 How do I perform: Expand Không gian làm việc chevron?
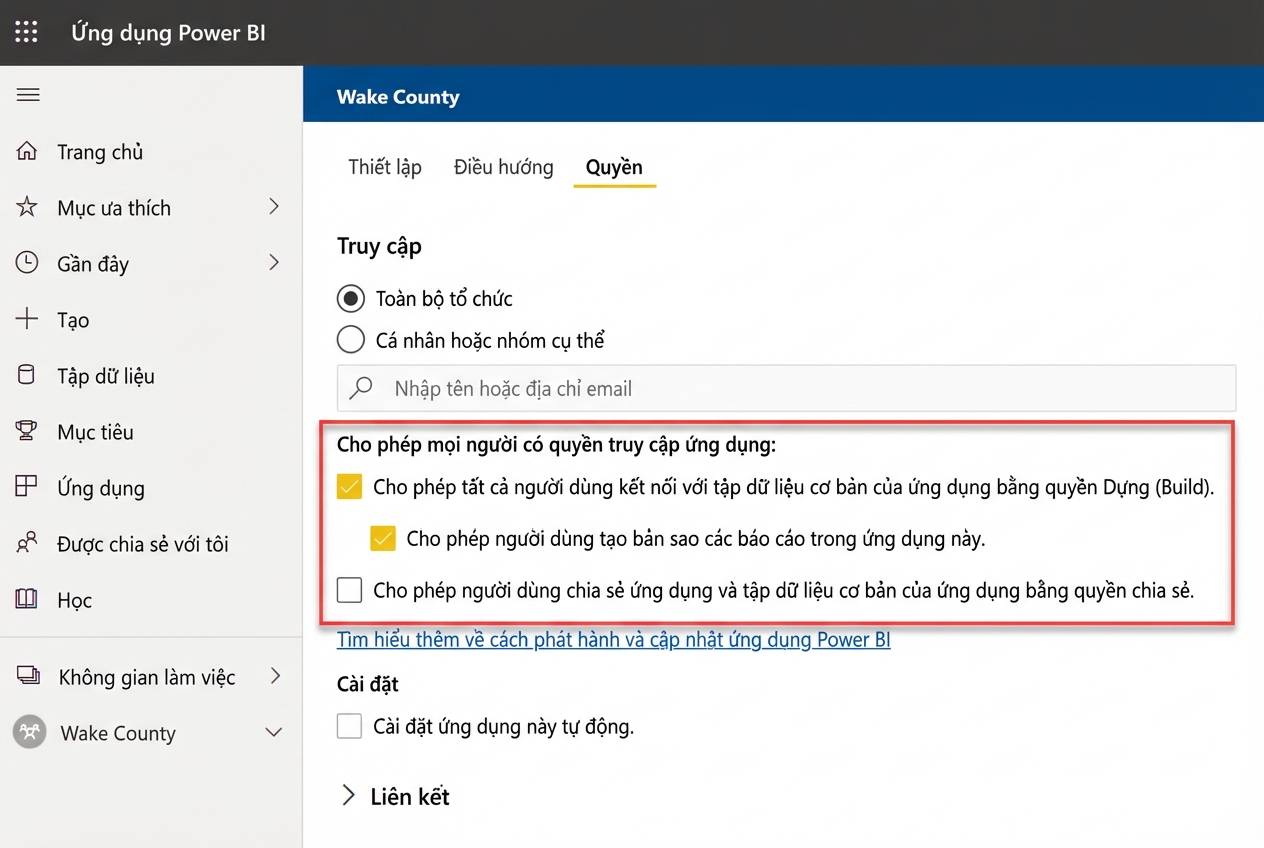tap(275, 676)
